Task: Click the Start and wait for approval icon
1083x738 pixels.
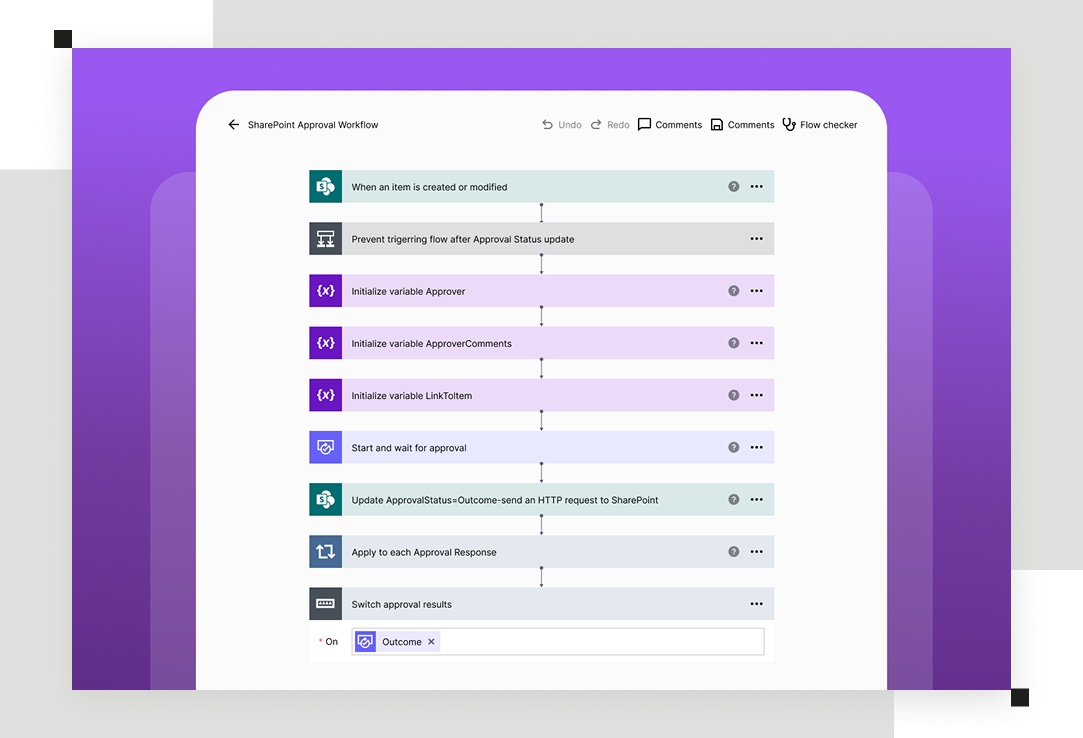Action: pyautogui.click(x=325, y=448)
